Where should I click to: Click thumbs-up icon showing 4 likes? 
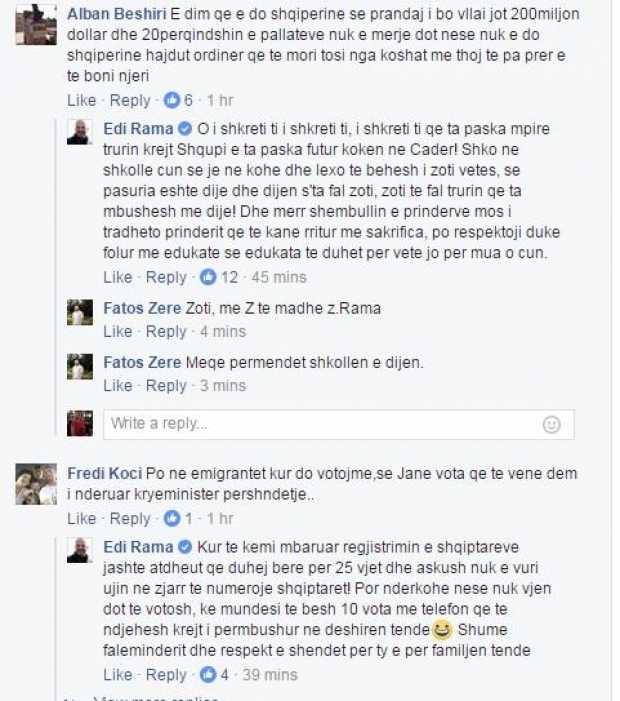pyautogui.click(x=208, y=675)
